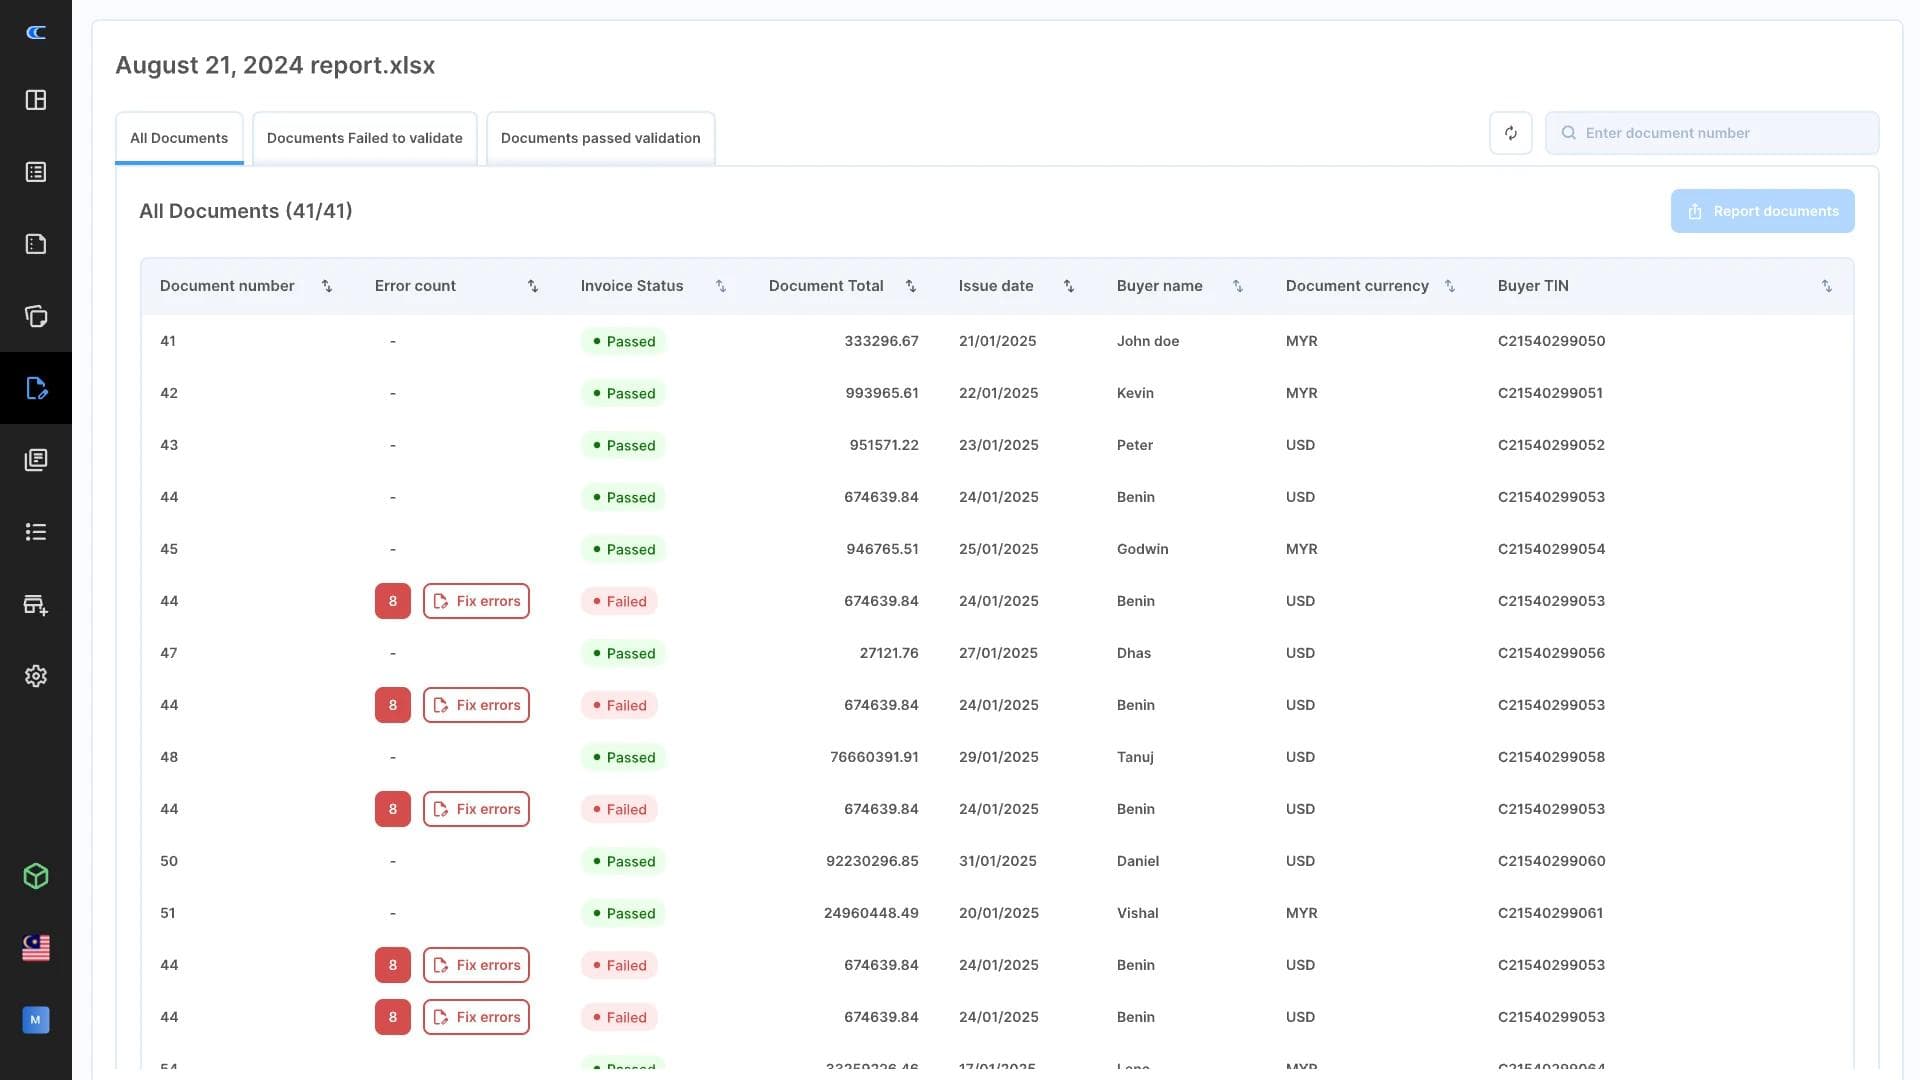Toggle sorting on the Issue date column
This screenshot has width=1920, height=1080.
point(1068,286)
